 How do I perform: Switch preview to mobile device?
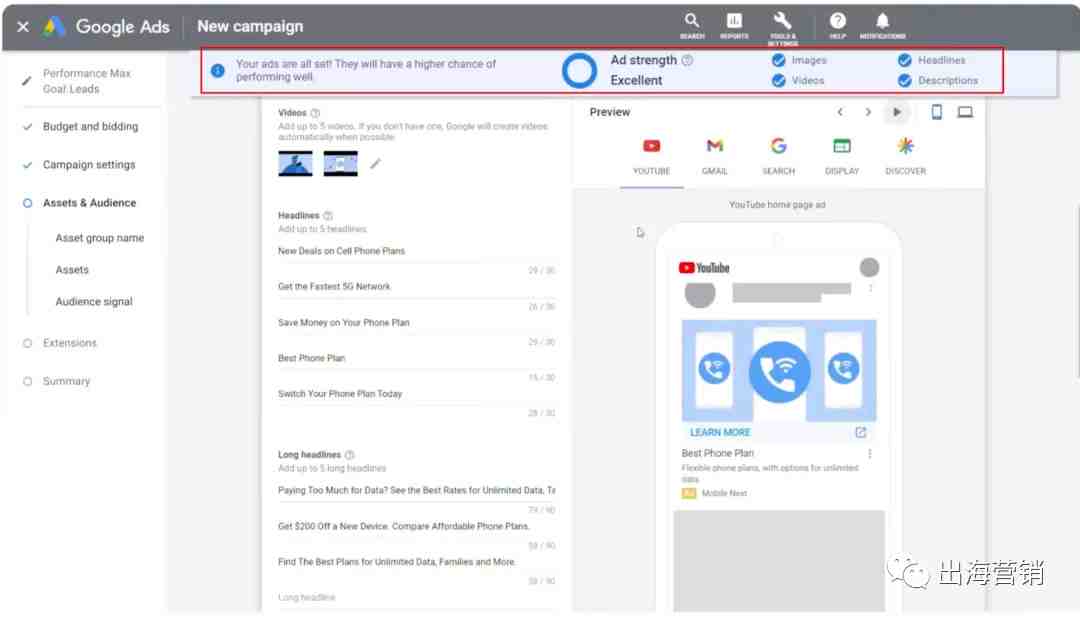[x=936, y=112]
